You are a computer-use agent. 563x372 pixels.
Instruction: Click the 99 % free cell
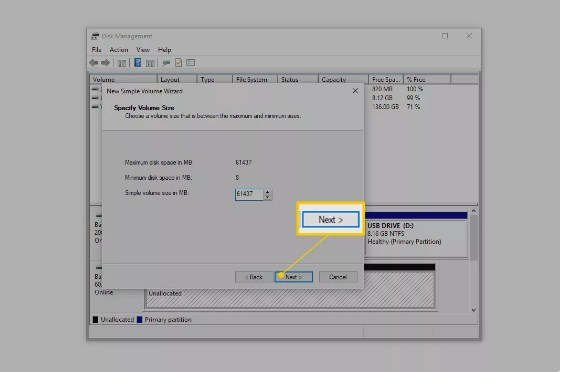tap(413, 98)
